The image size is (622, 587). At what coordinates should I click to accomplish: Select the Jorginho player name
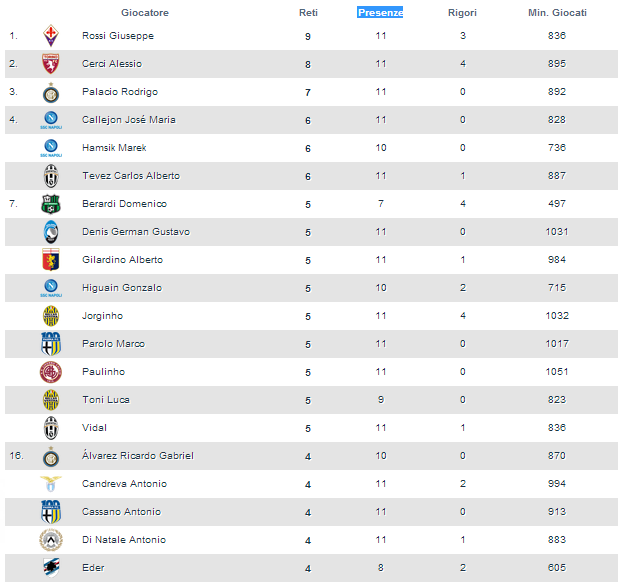pos(102,316)
